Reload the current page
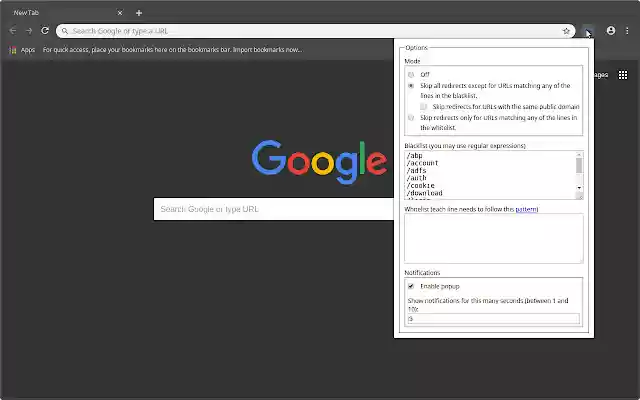Viewport: 640px width, 400px height. coord(45,31)
